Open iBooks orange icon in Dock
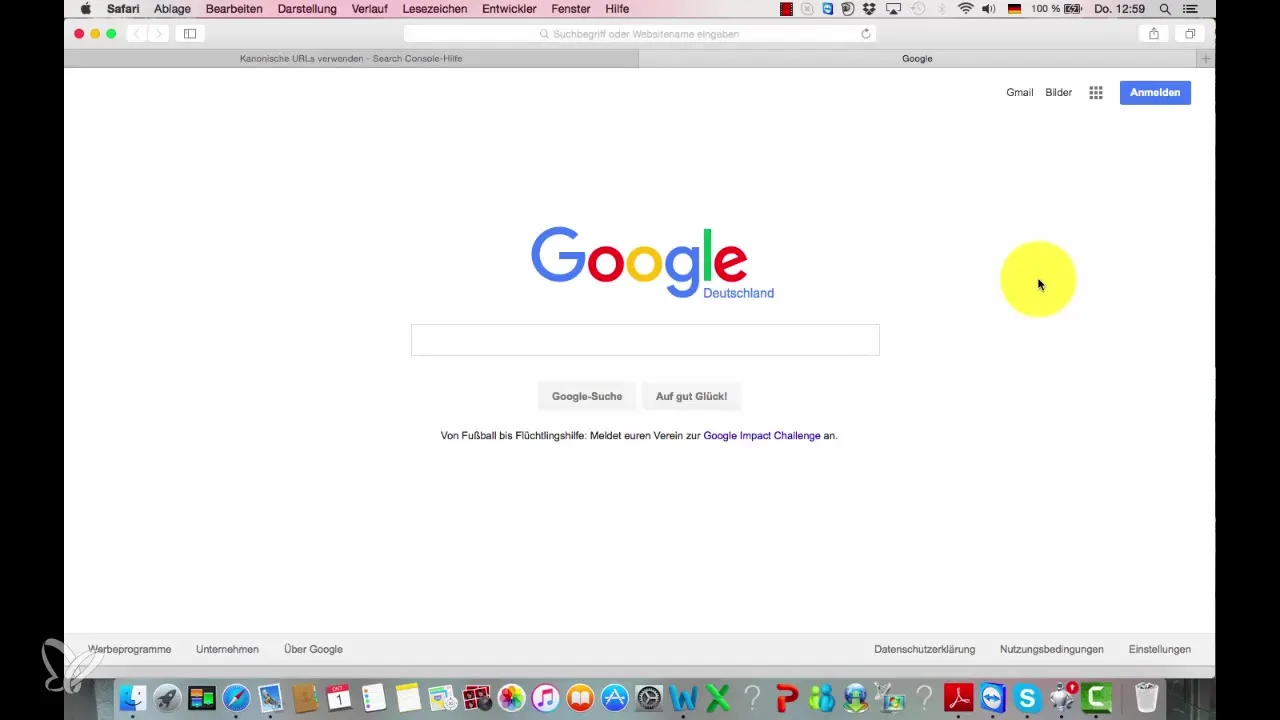The width and height of the screenshot is (1280, 720). [580, 697]
